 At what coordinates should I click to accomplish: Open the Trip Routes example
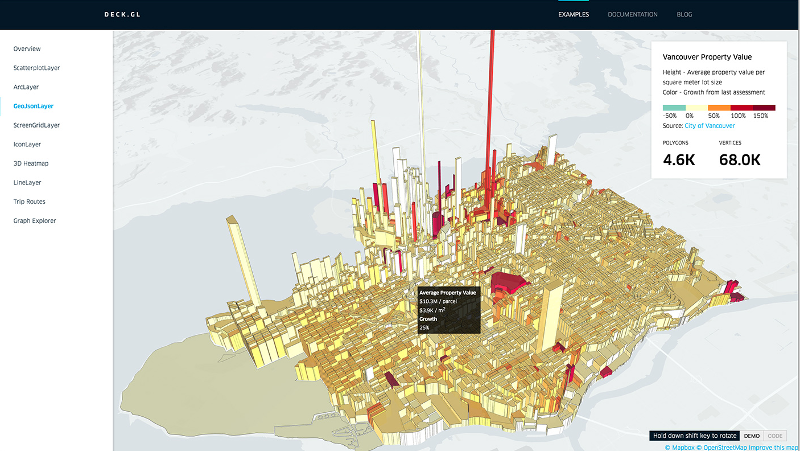pos(29,201)
